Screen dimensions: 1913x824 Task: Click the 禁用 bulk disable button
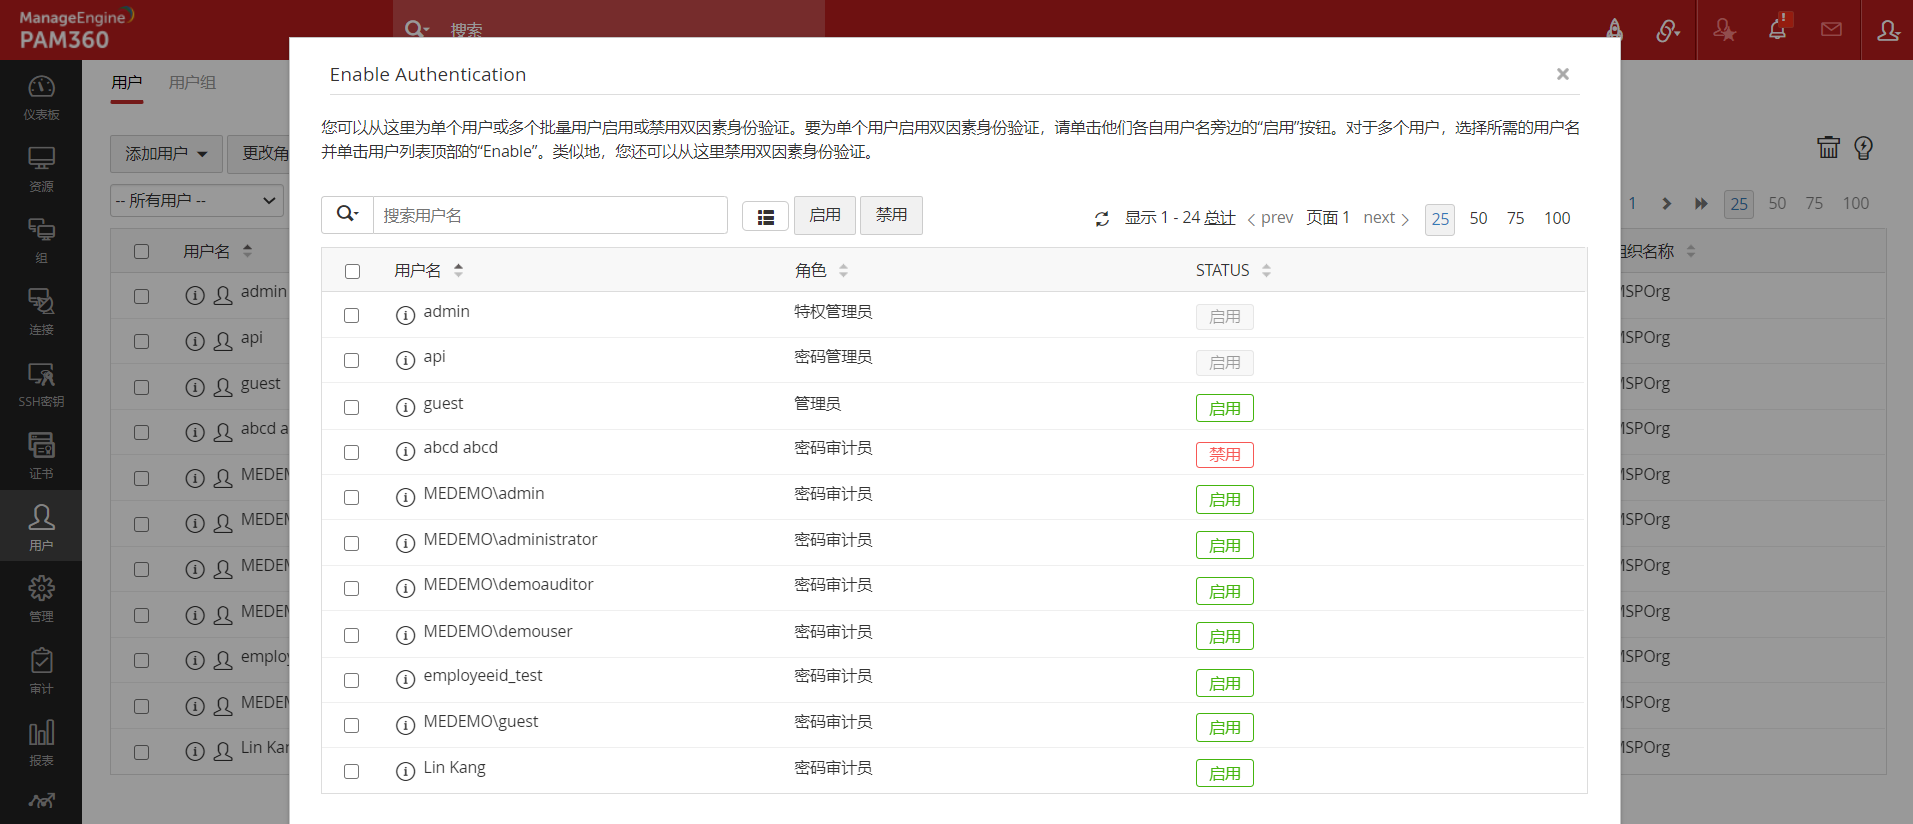coord(891,215)
